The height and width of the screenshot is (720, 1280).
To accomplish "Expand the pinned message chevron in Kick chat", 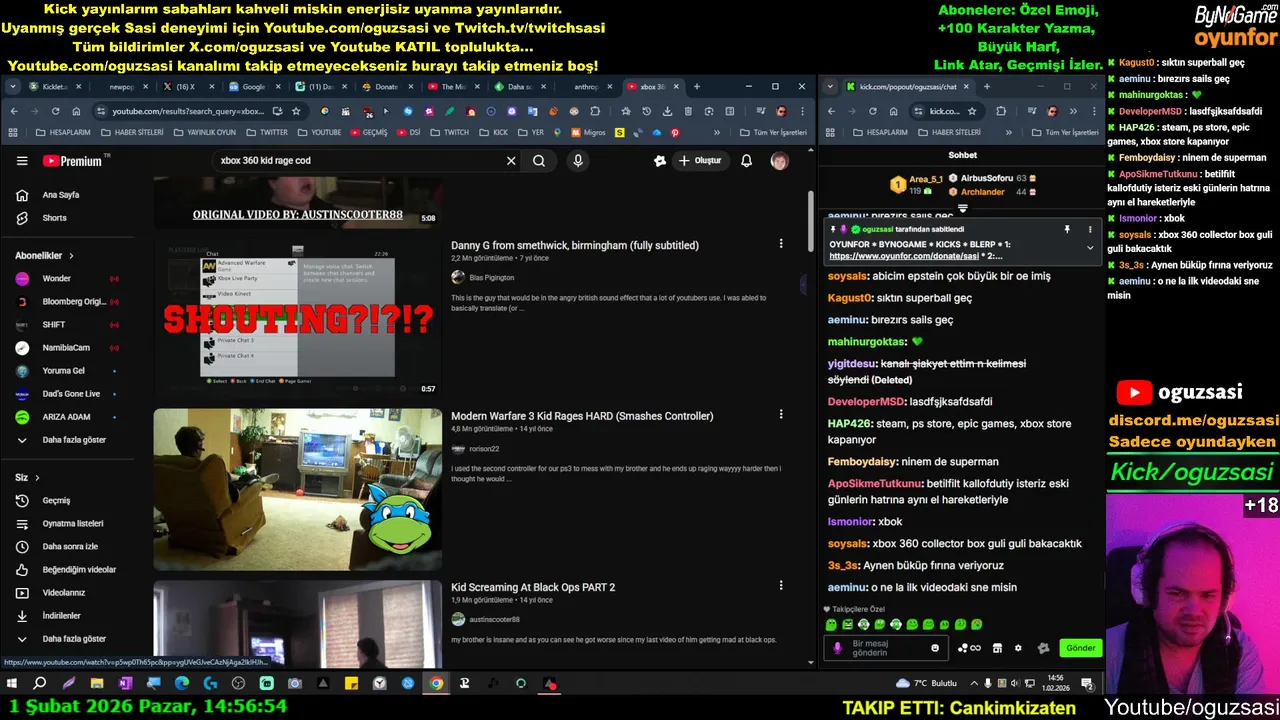I will point(1090,247).
